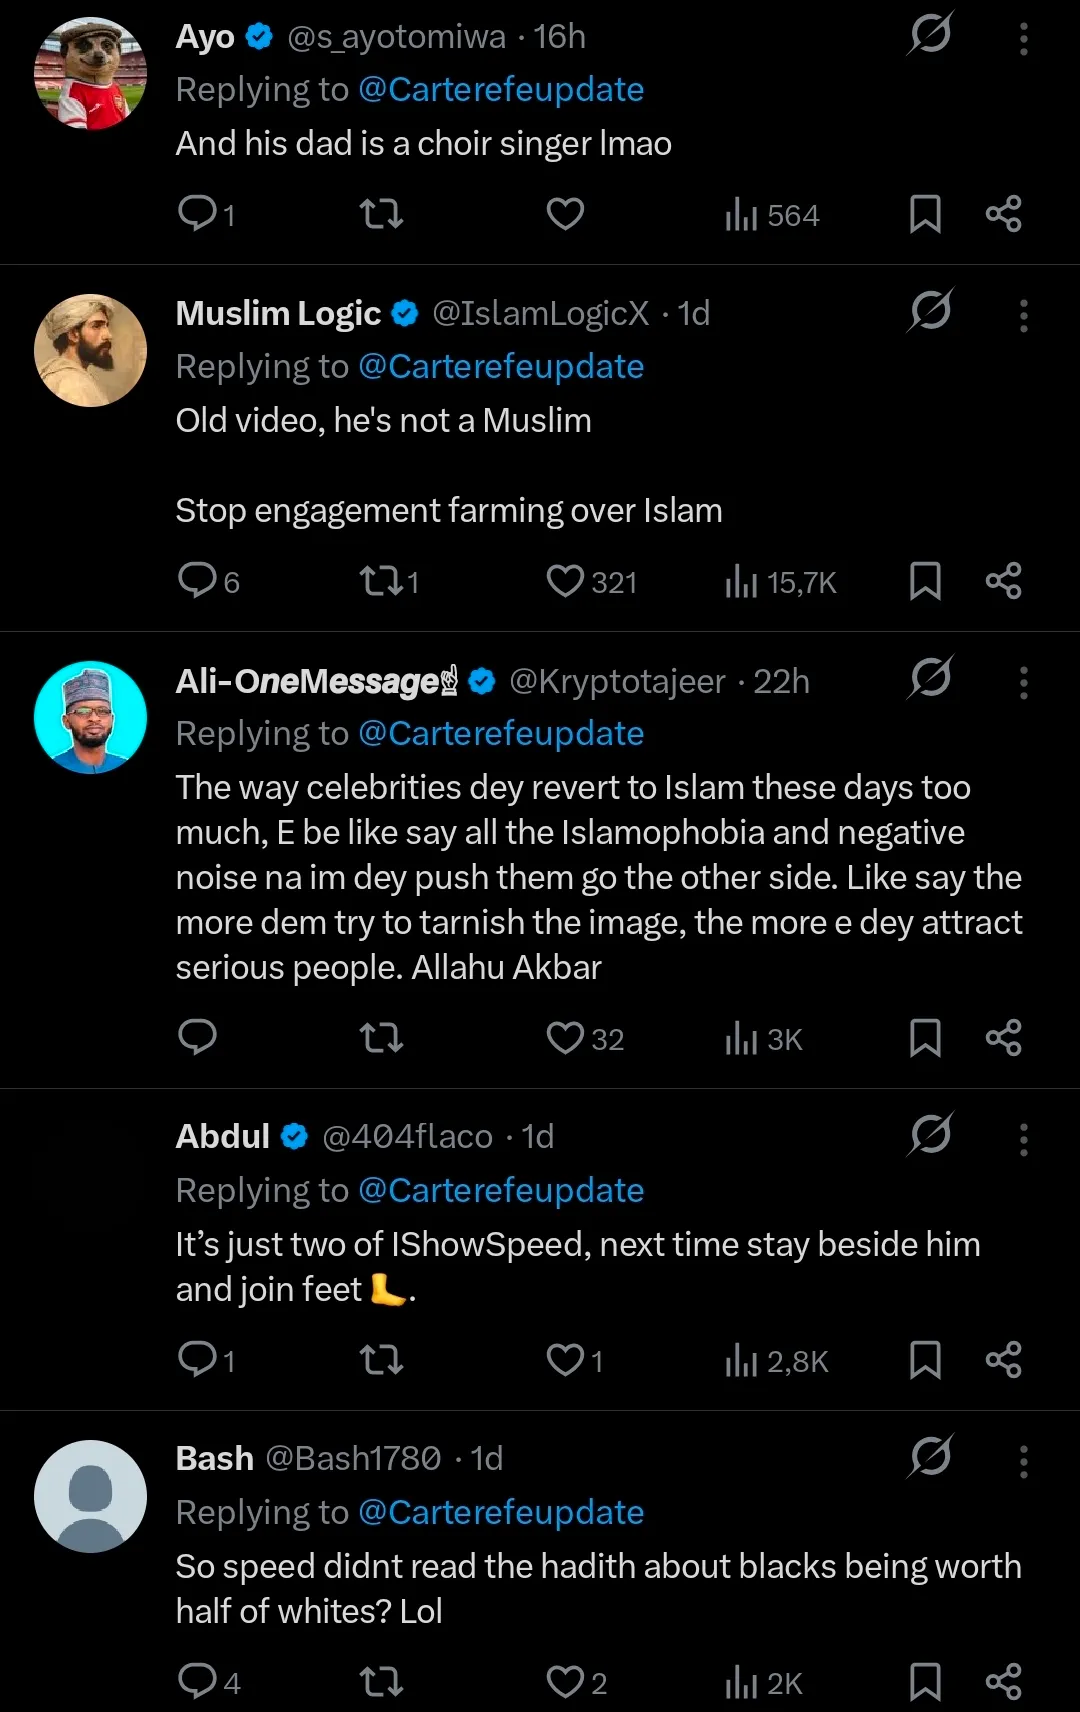The width and height of the screenshot is (1080, 1712).
Task: Open more options on Ayo's tweet
Action: tap(1023, 39)
